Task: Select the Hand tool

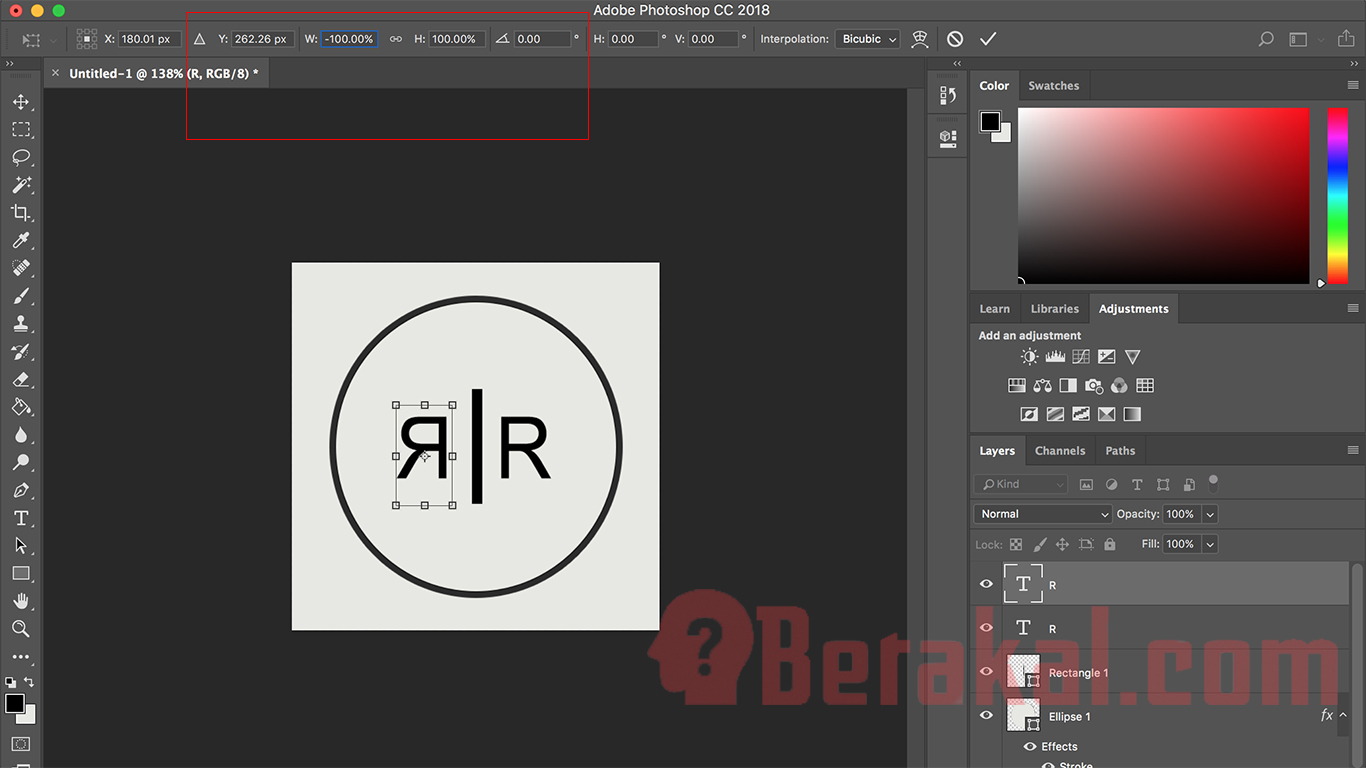Action: point(22,601)
